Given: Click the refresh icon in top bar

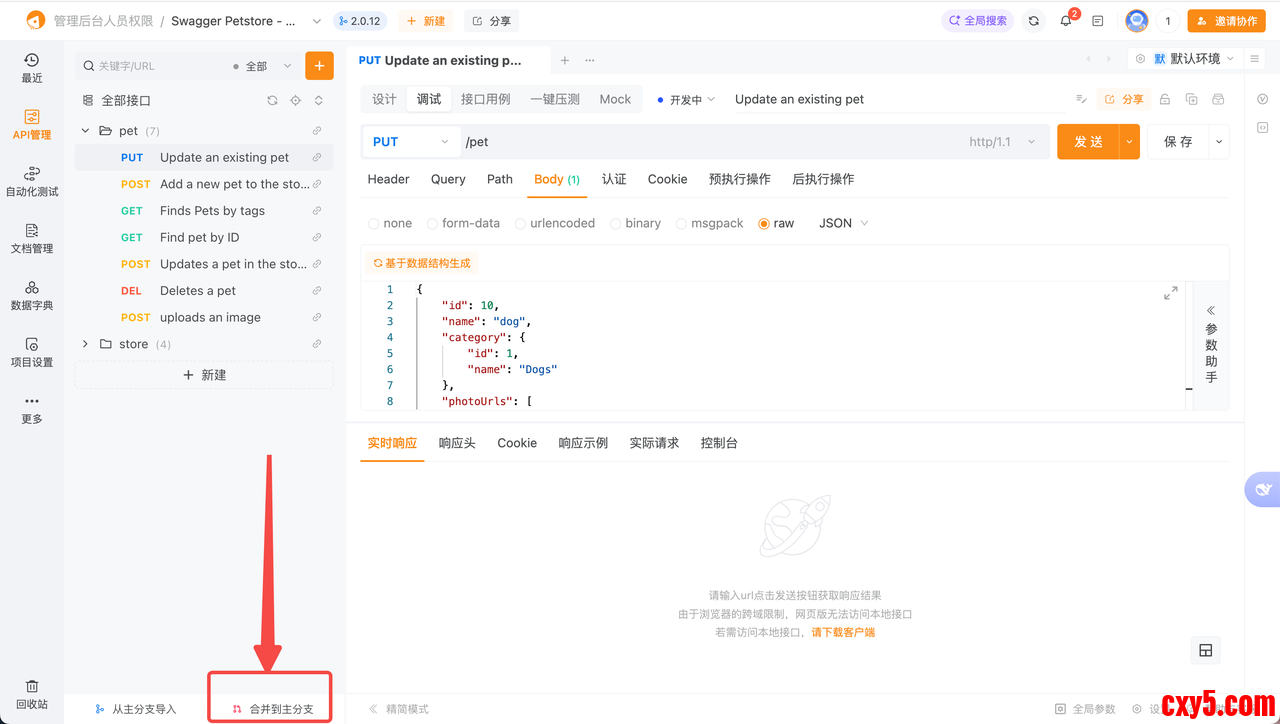Looking at the screenshot, I should click(1034, 21).
